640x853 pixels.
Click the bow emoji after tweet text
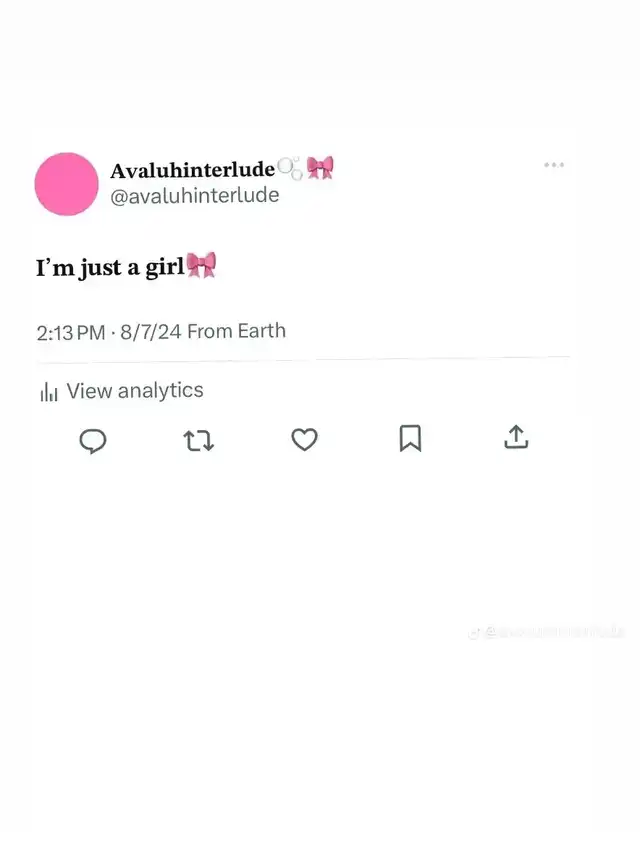201,265
